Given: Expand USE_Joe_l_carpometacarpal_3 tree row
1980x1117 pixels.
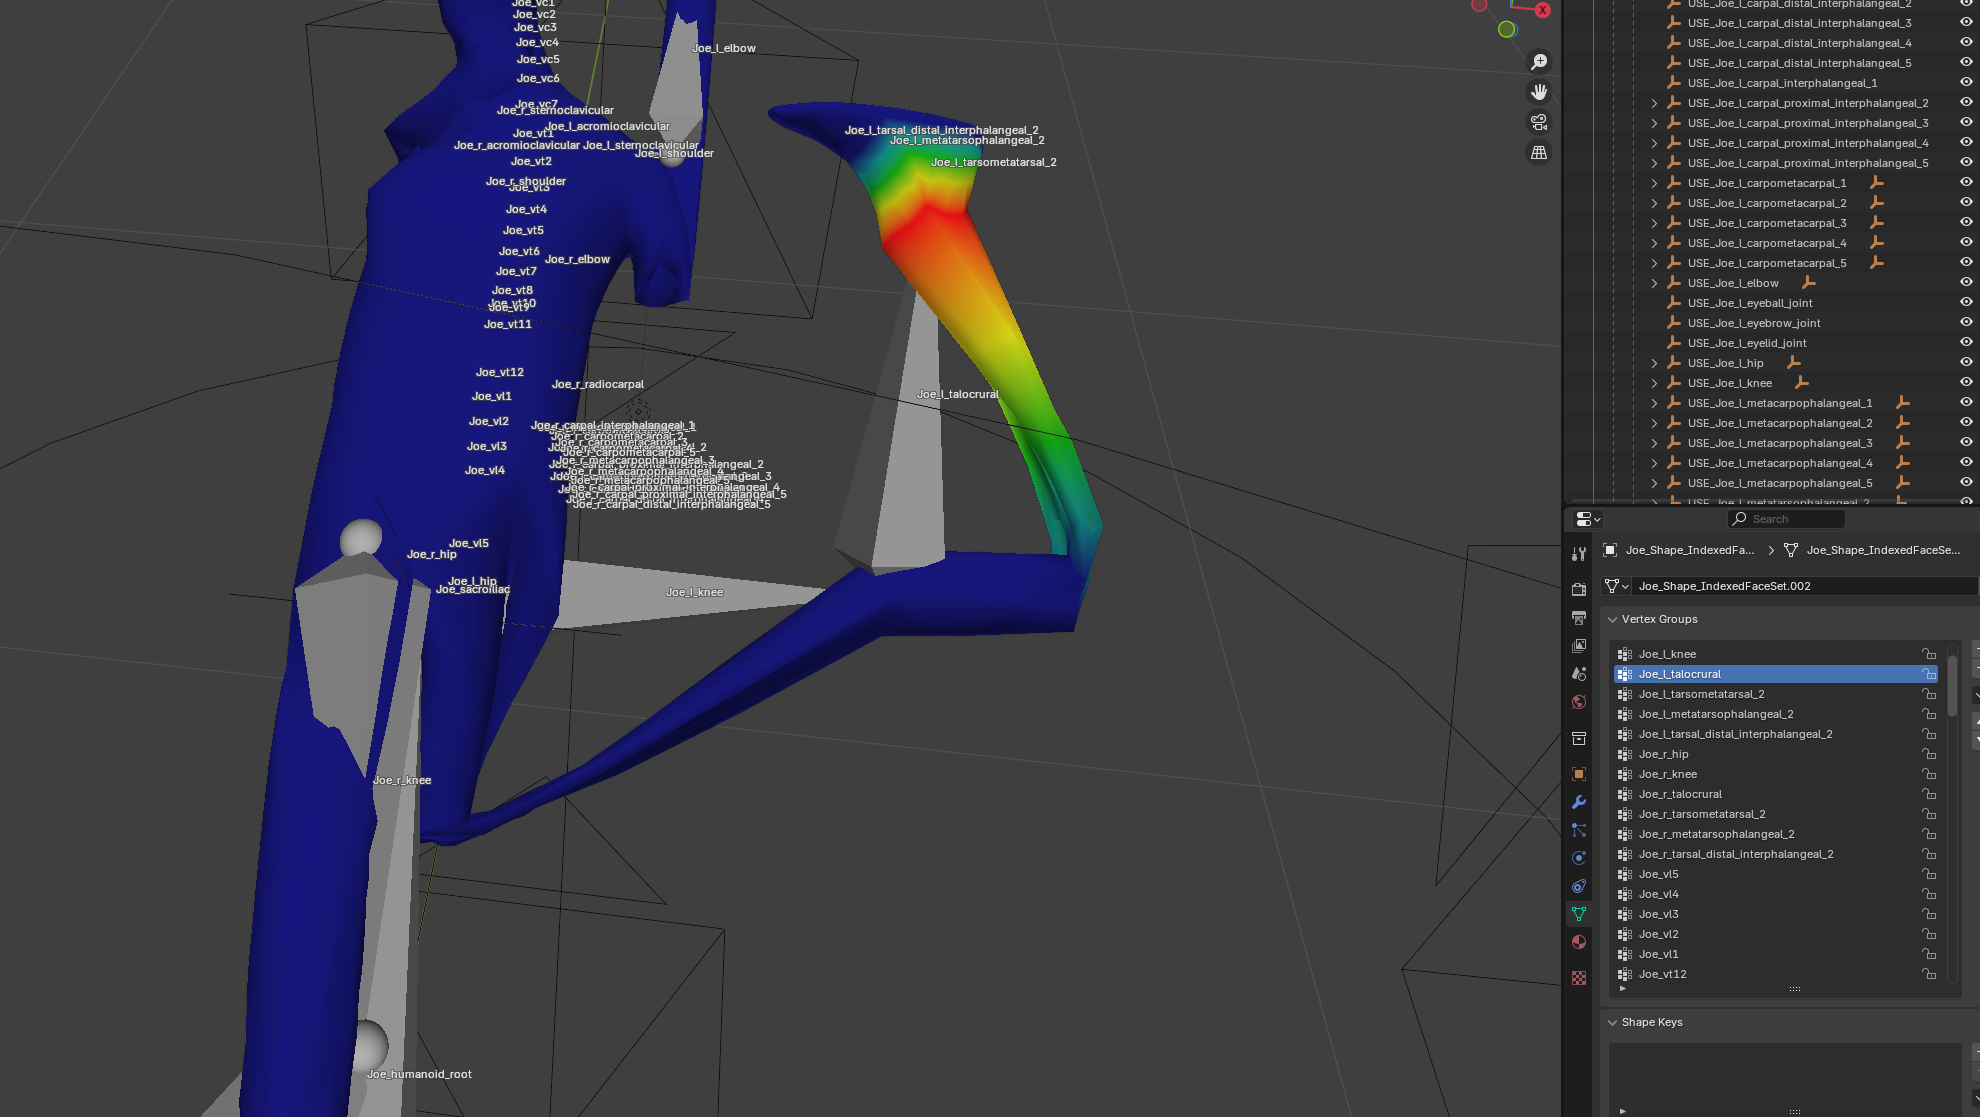Looking at the screenshot, I should pyautogui.click(x=1654, y=223).
